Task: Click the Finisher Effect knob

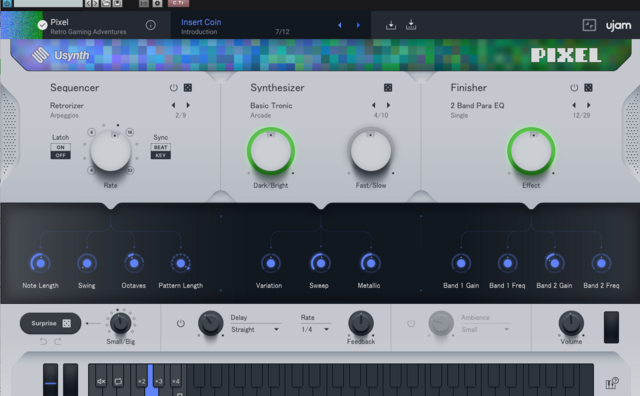Action: click(531, 151)
